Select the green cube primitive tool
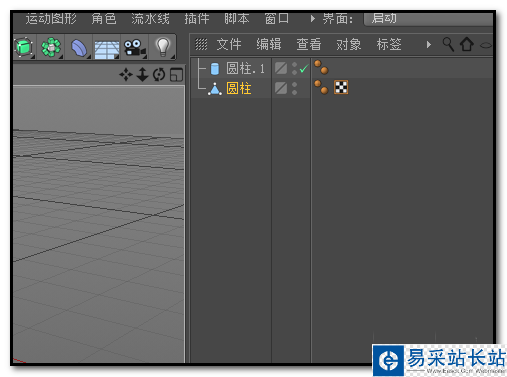The width and height of the screenshot is (507, 377). [24, 47]
